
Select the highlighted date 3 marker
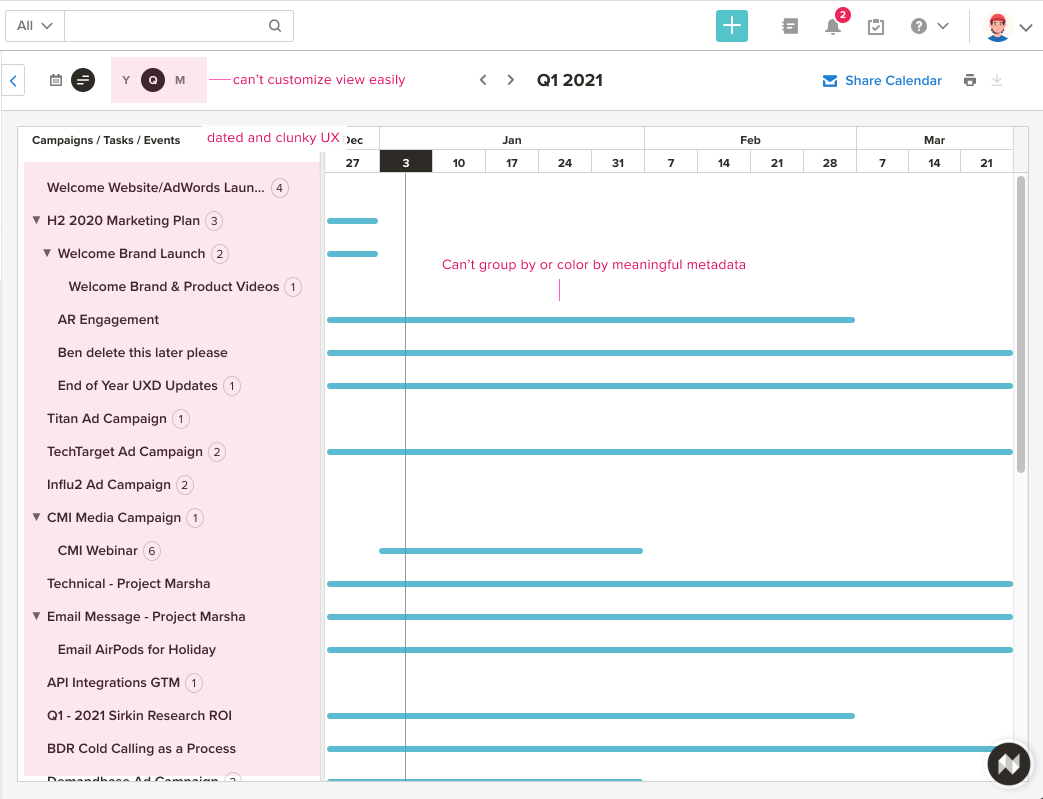[406, 162]
